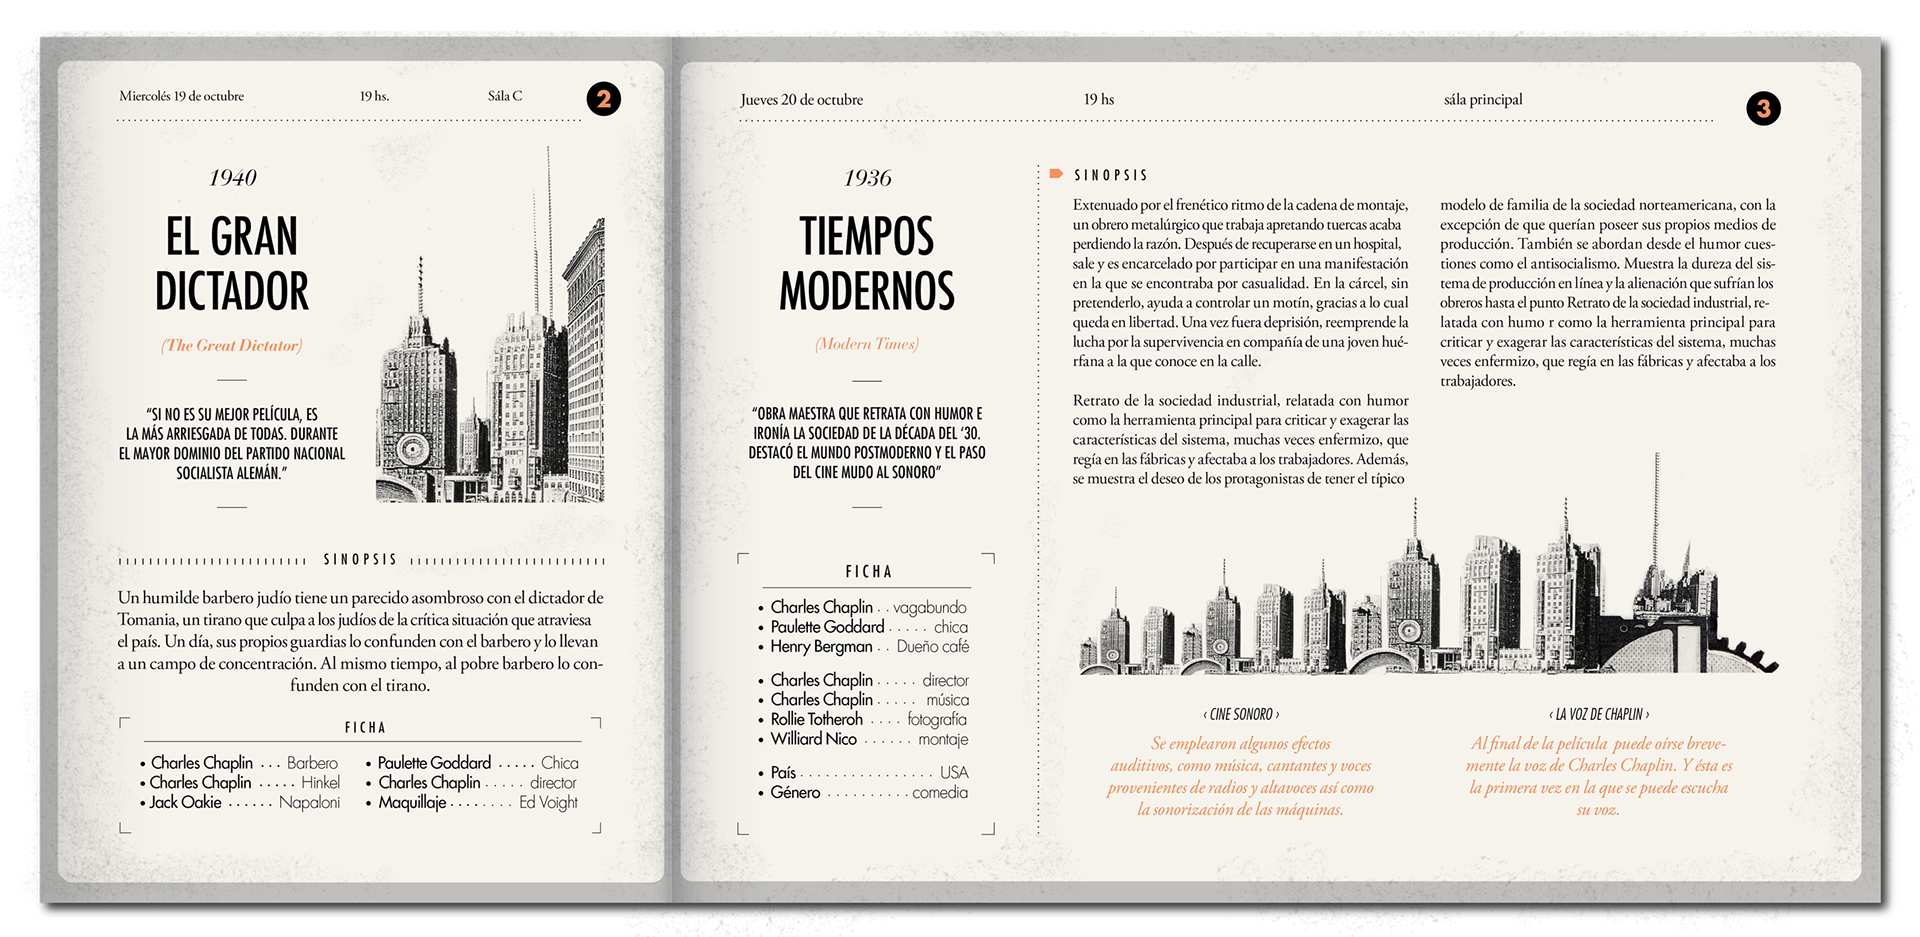
Task: Click the year '1940'
Action: click(233, 178)
